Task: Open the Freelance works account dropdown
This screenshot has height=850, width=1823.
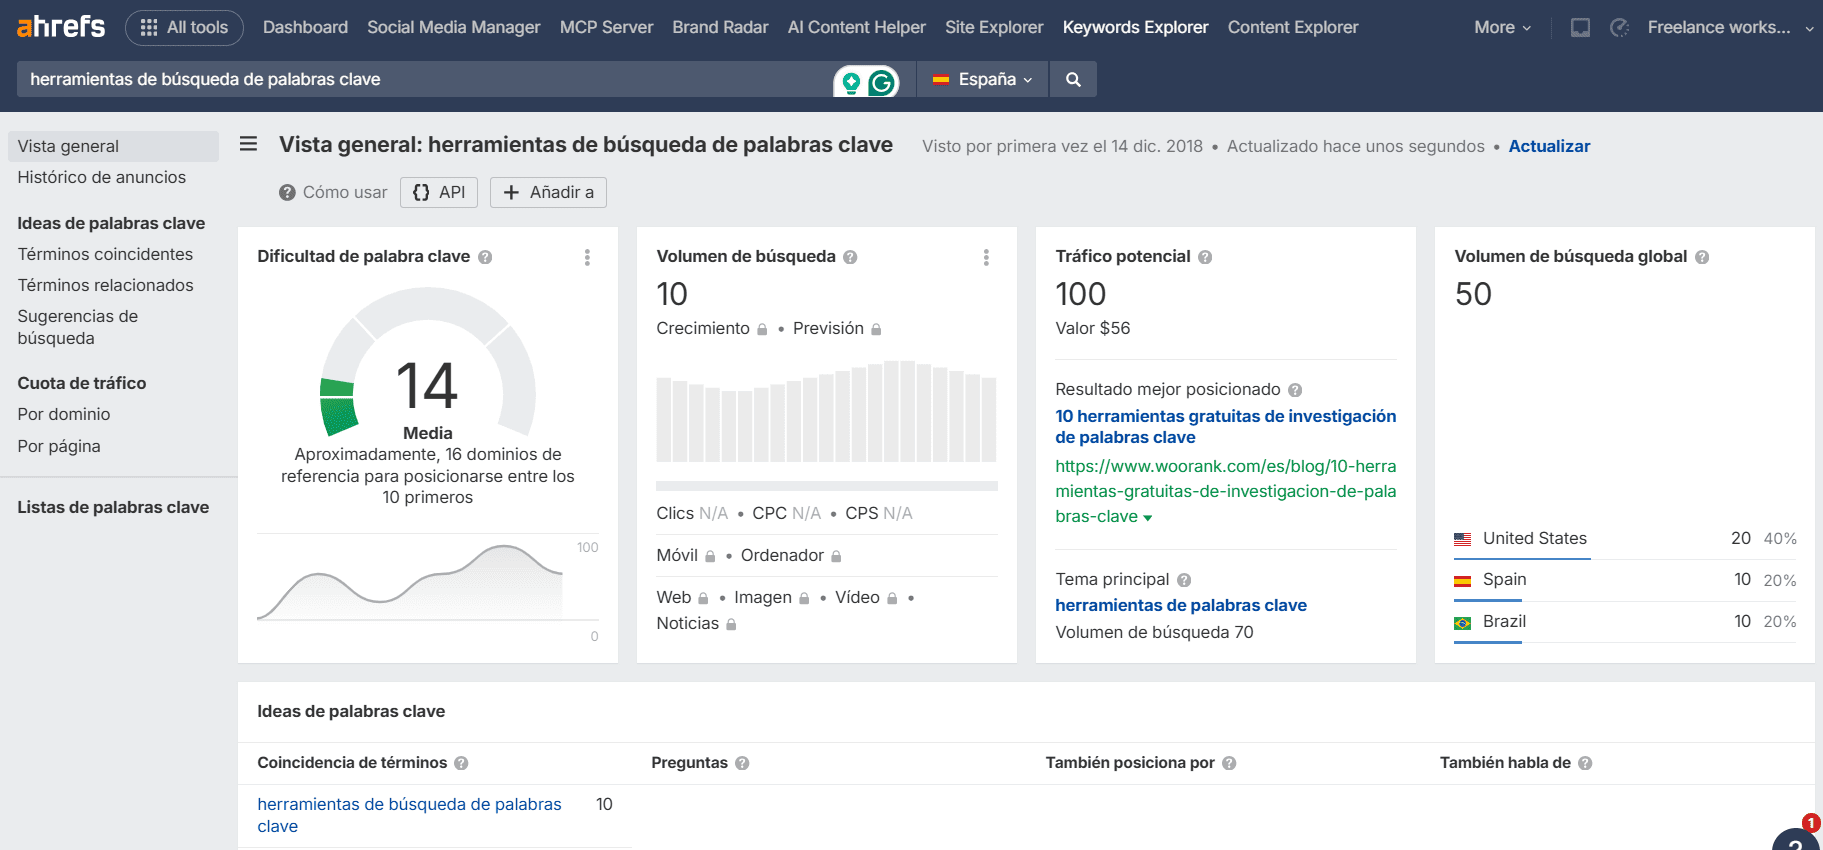Action: click(1729, 28)
